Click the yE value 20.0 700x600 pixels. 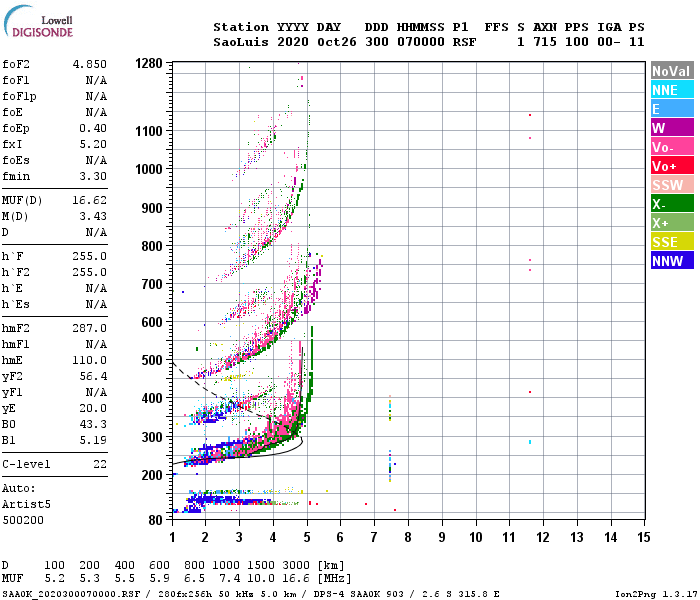(93, 408)
